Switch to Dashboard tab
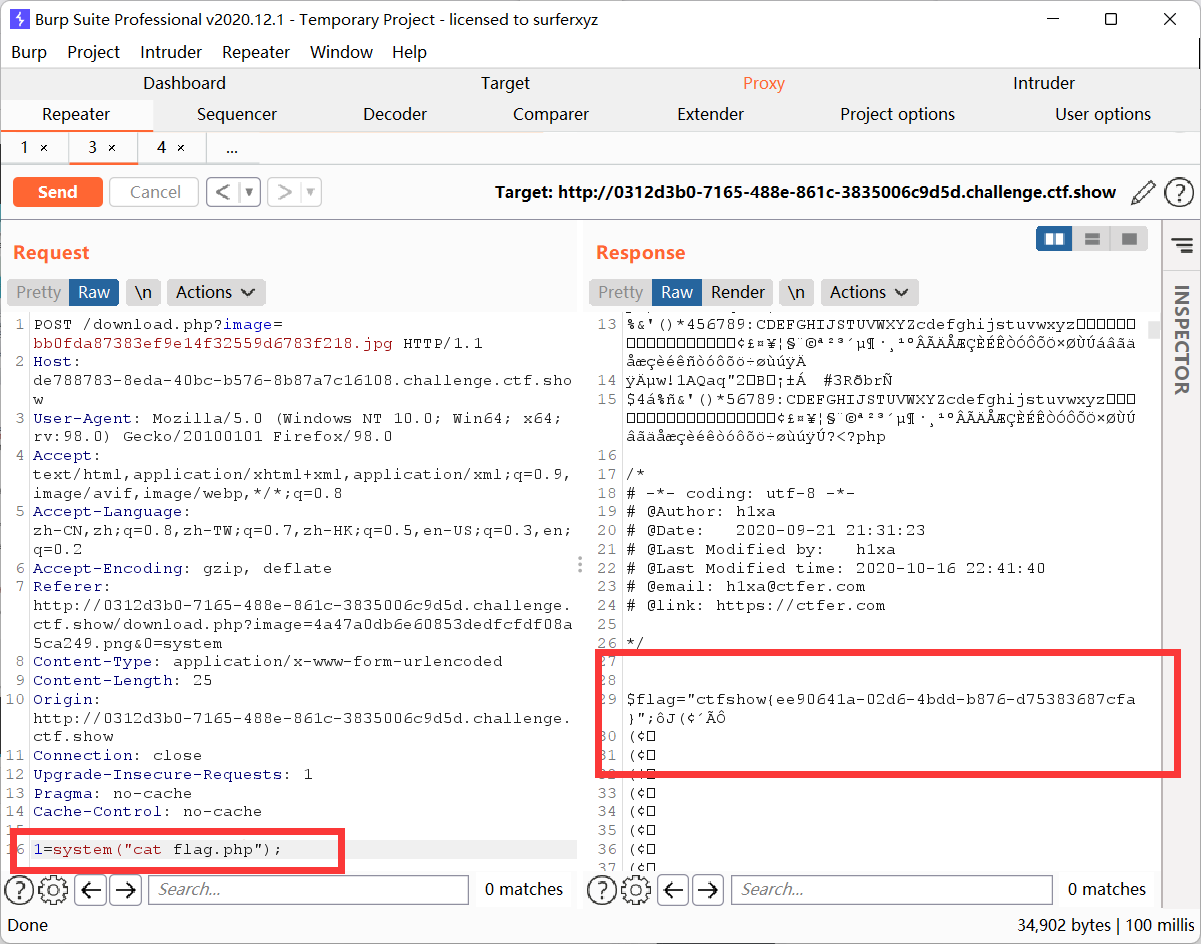The width and height of the screenshot is (1201, 944). click(x=184, y=83)
